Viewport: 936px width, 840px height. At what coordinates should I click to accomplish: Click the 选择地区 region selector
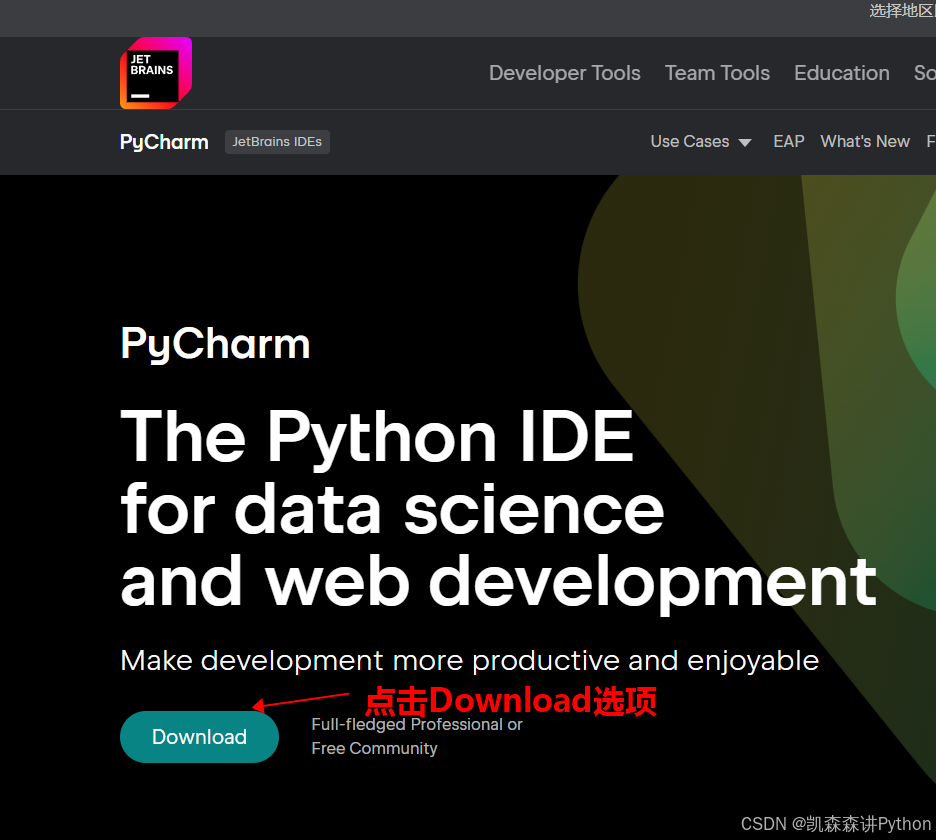coord(902,11)
